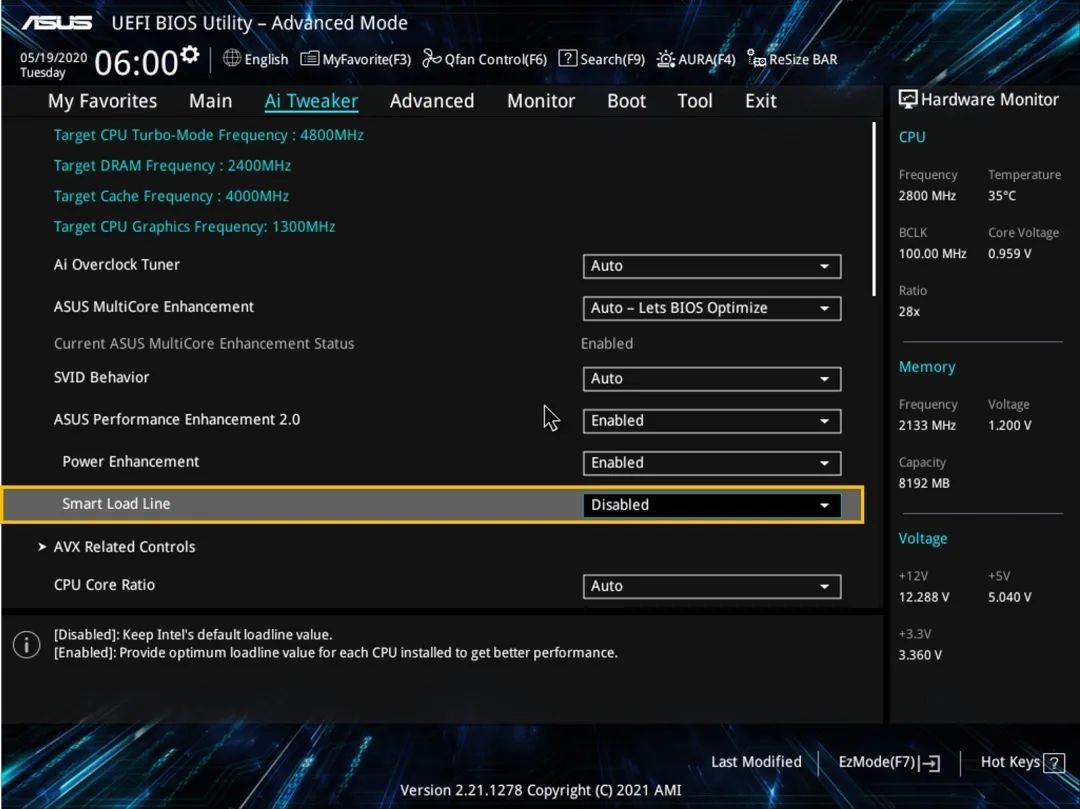Click the Ai Overclock Tuner label
This screenshot has width=1080, height=809.
tap(116, 265)
